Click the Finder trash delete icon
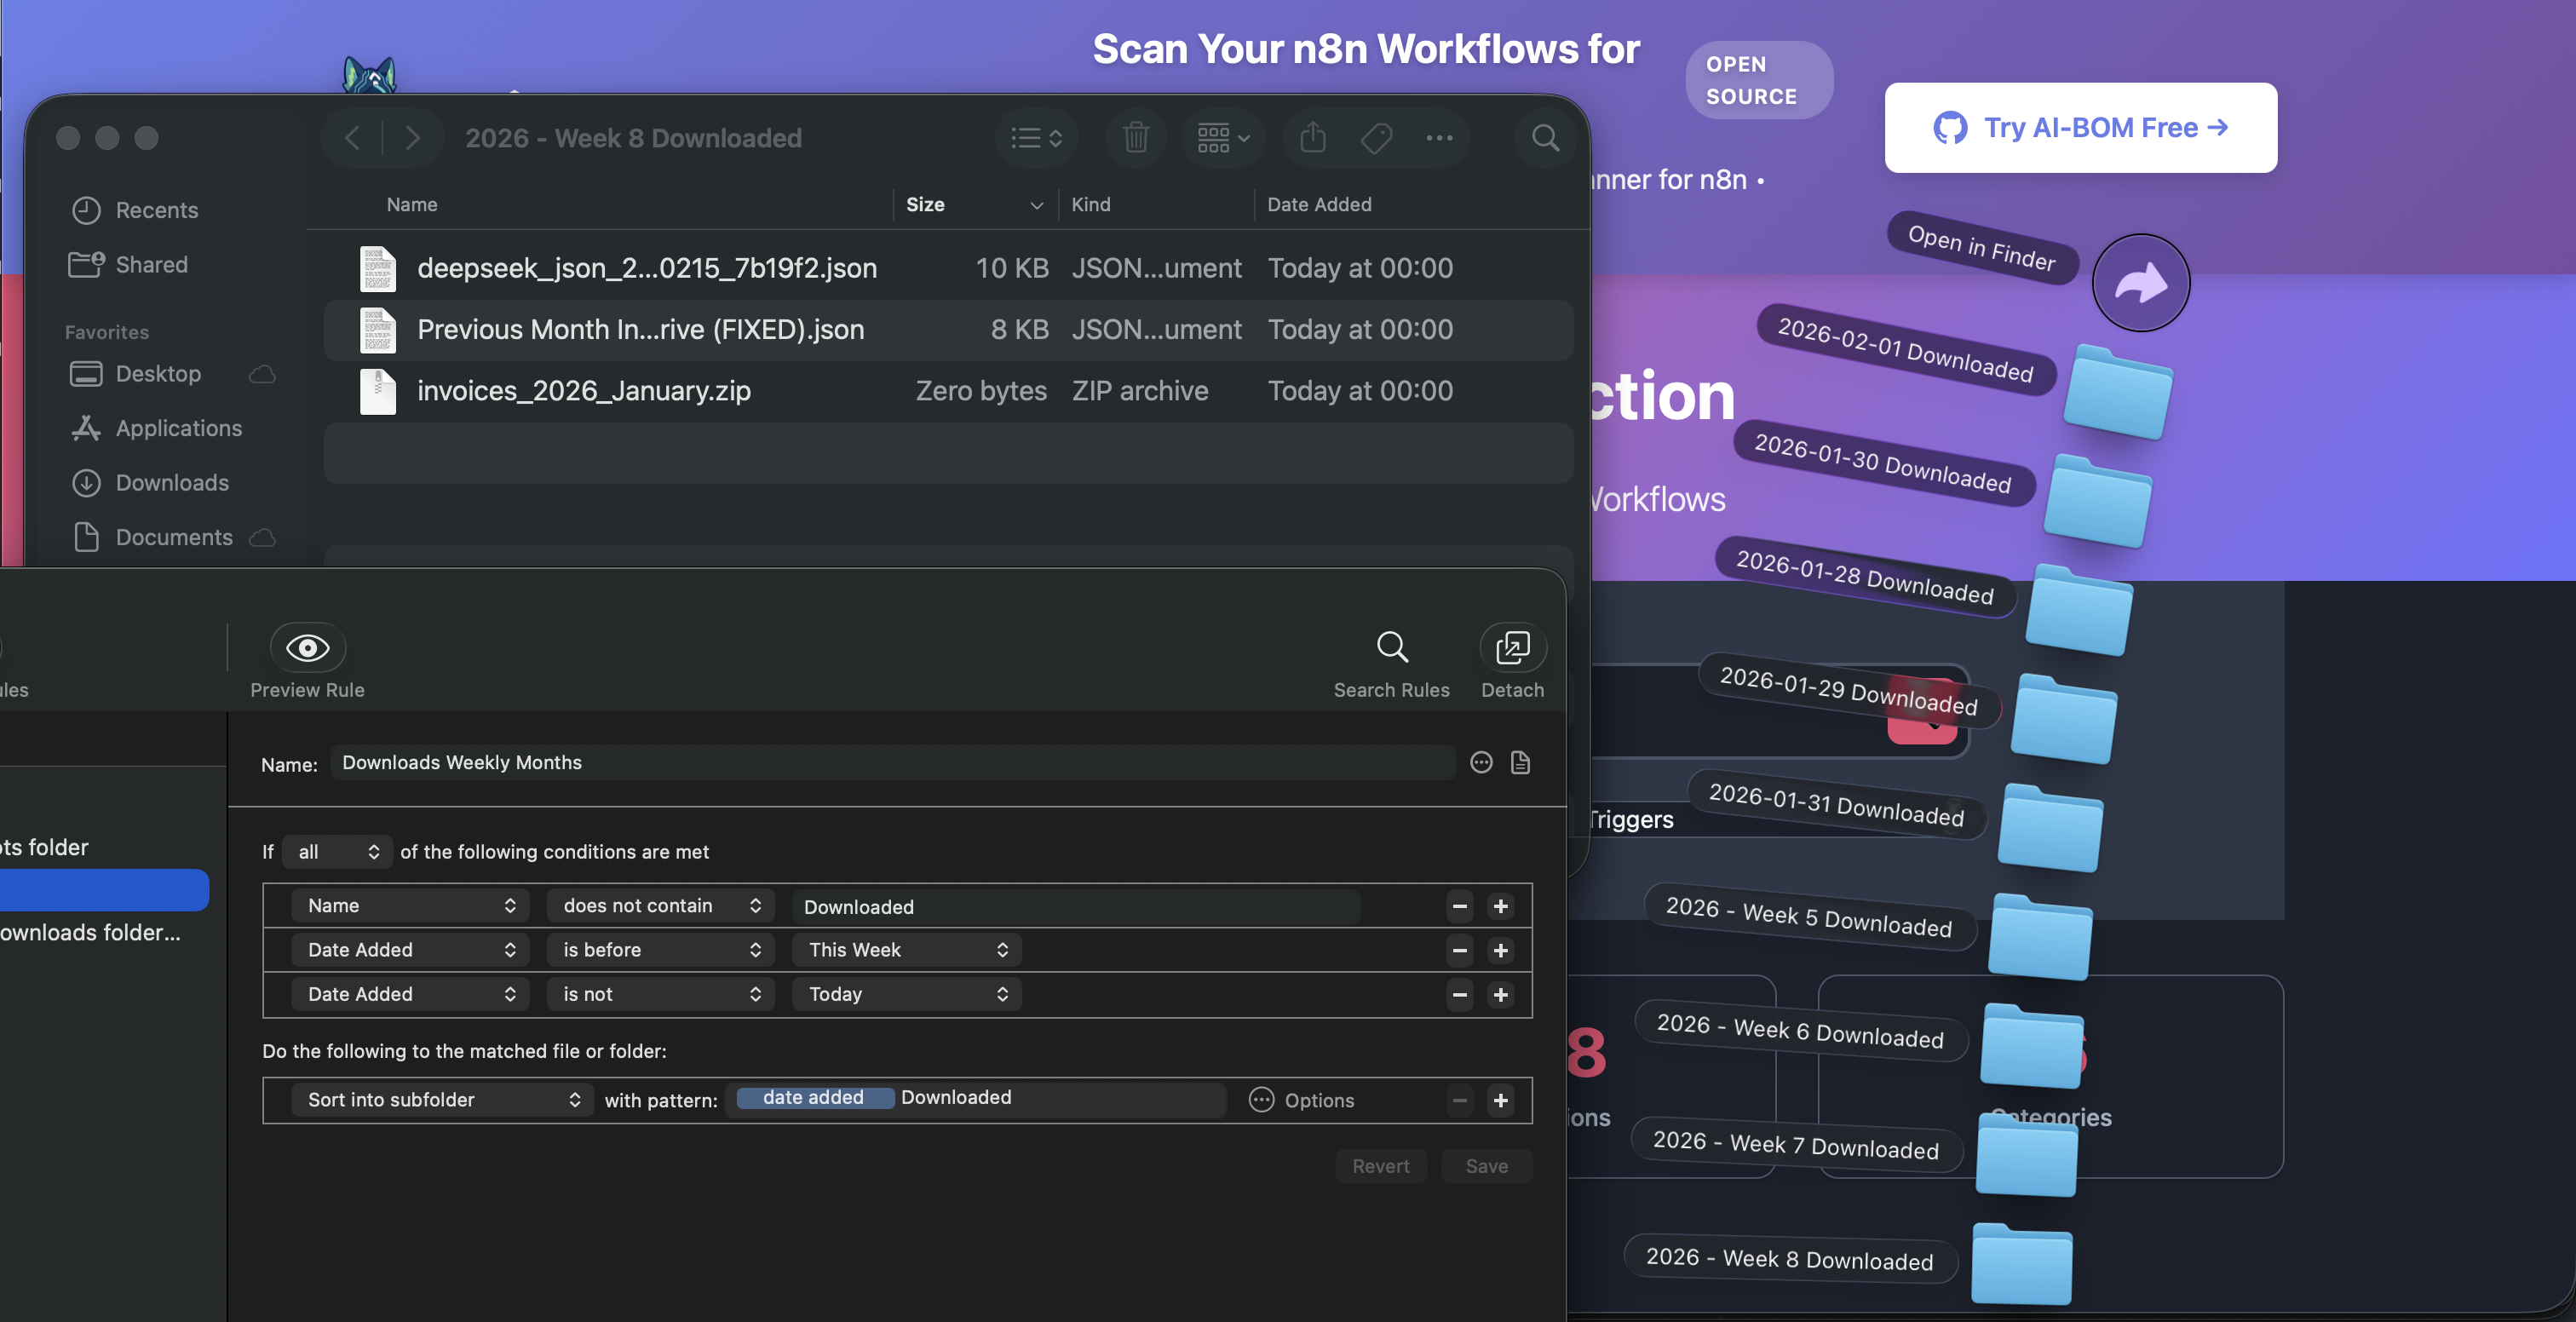Image resolution: width=2576 pixels, height=1322 pixels. click(1135, 138)
